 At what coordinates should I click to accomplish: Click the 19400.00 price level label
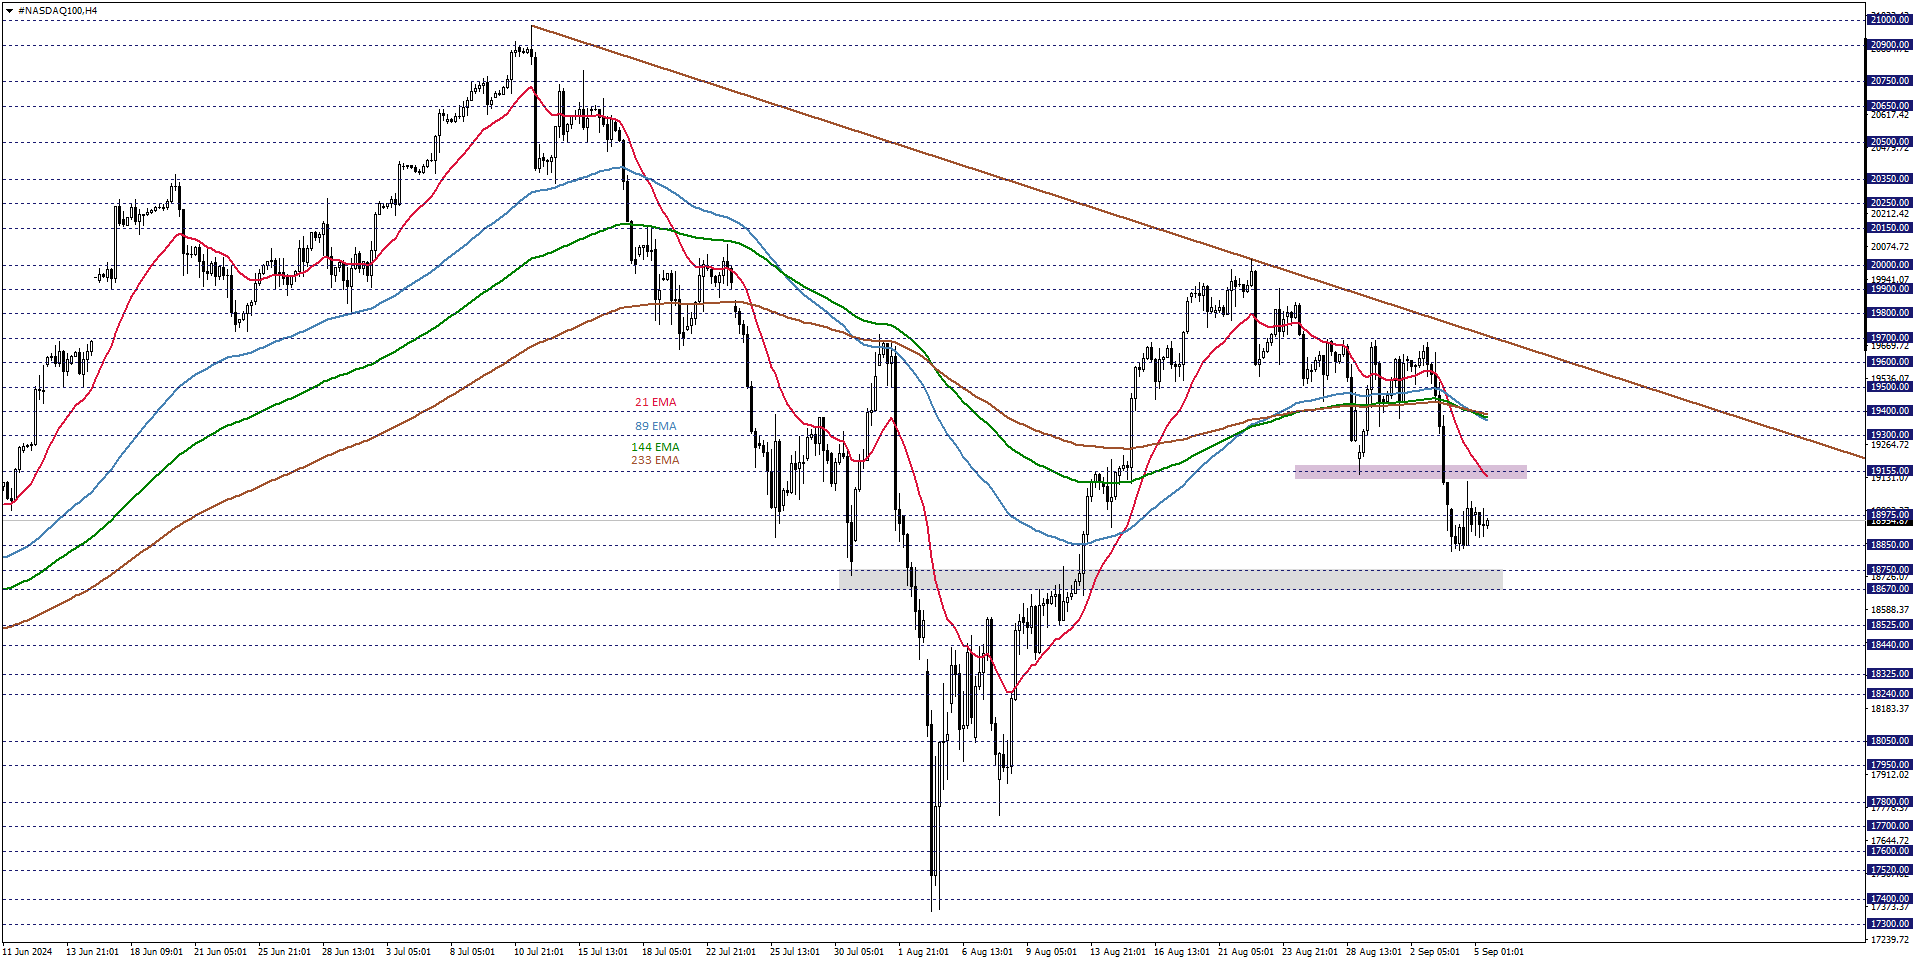click(1889, 411)
